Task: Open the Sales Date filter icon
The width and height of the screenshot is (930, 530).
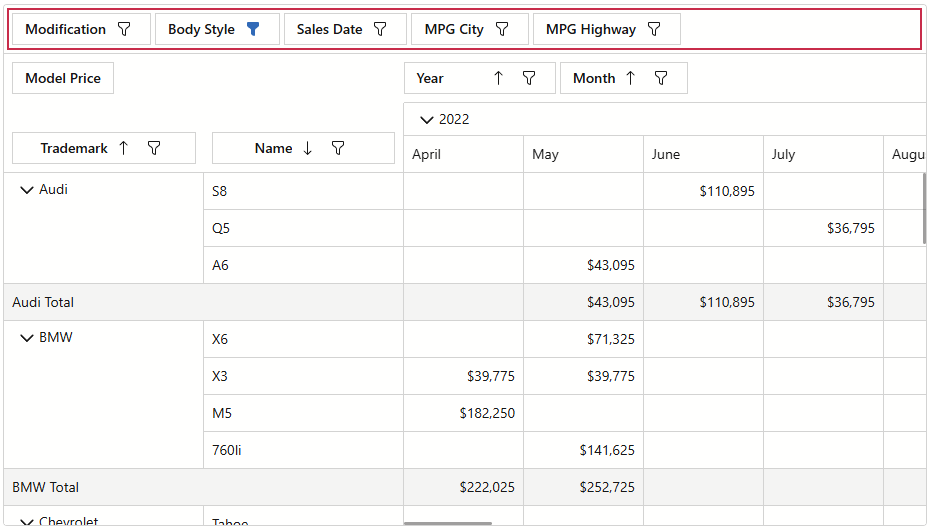Action: [x=380, y=29]
